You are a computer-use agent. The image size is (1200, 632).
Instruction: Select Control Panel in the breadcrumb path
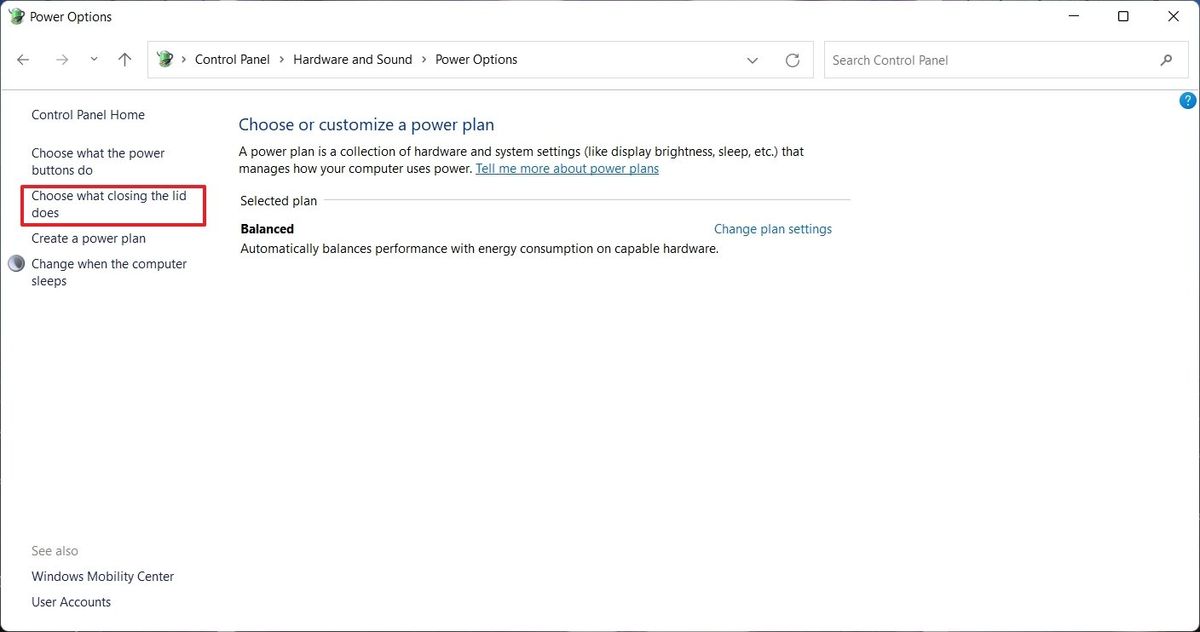pos(232,59)
